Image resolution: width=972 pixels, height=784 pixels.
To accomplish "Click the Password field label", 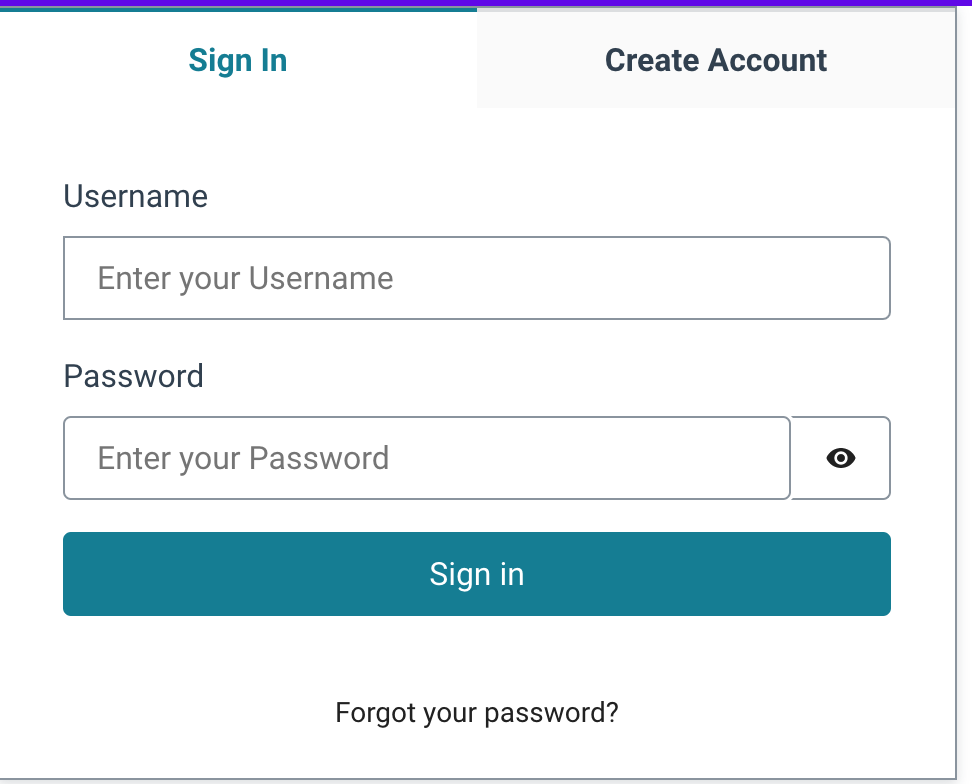I will 133,376.
